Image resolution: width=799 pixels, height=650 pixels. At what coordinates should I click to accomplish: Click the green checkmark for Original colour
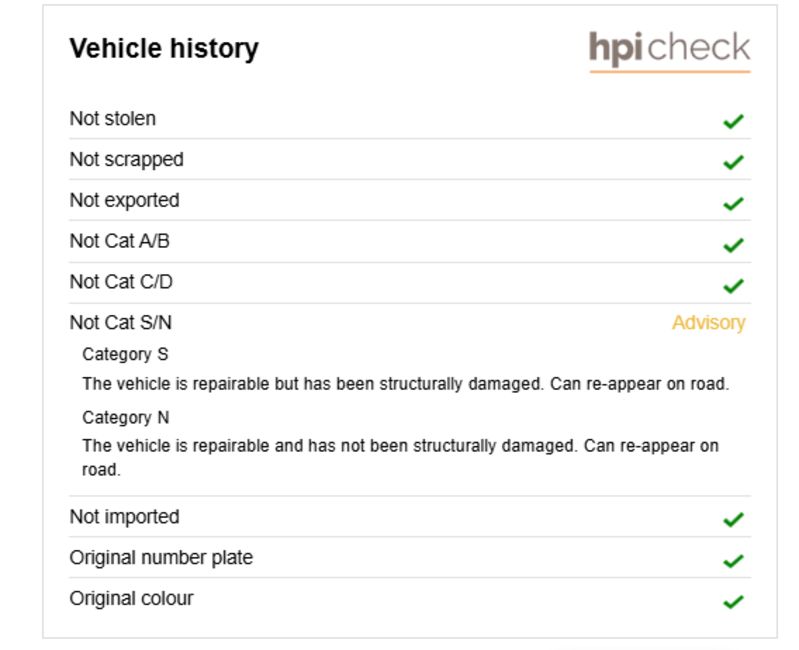pyautogui.click(x=733, y=602)
